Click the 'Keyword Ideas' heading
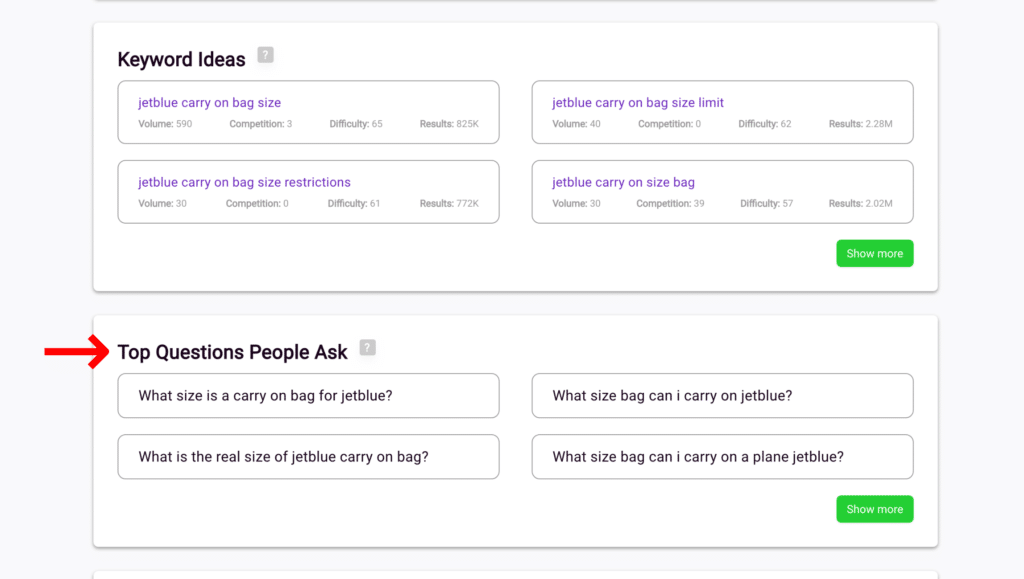This screenshot has width=1024, height=579. coord(182,59)
